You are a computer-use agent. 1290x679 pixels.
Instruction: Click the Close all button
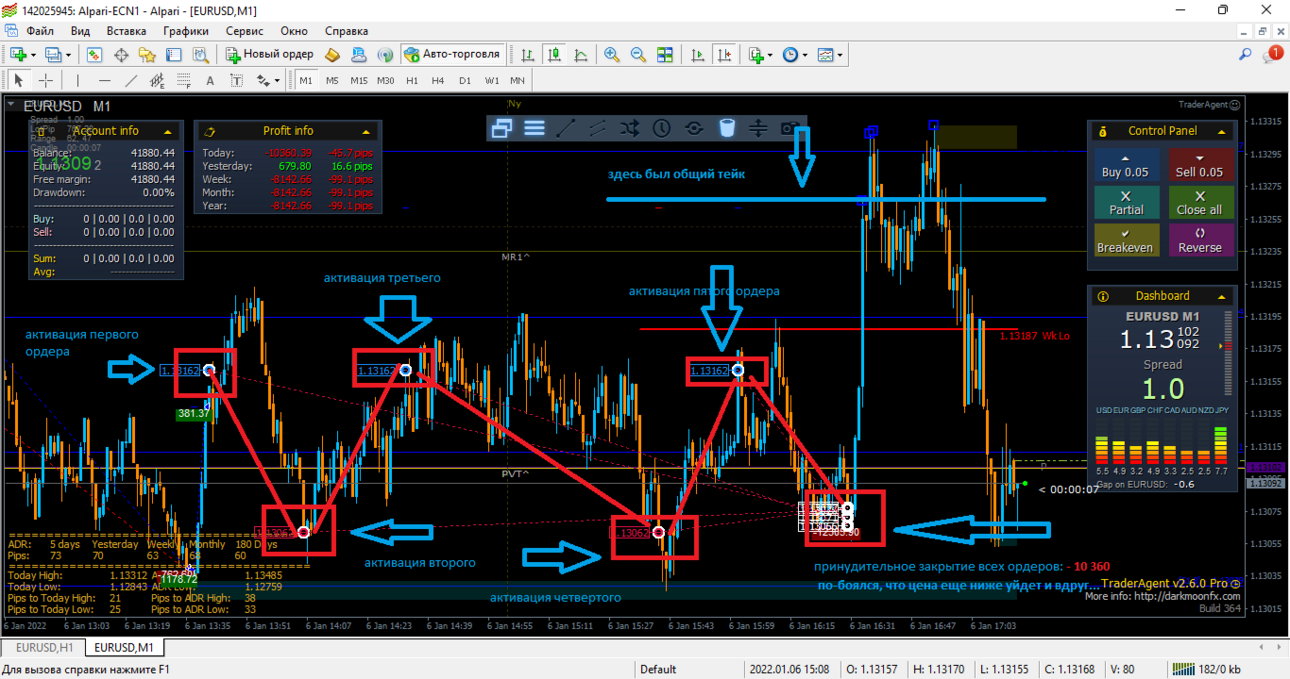pyautogui.click(x=1200, y=203)
